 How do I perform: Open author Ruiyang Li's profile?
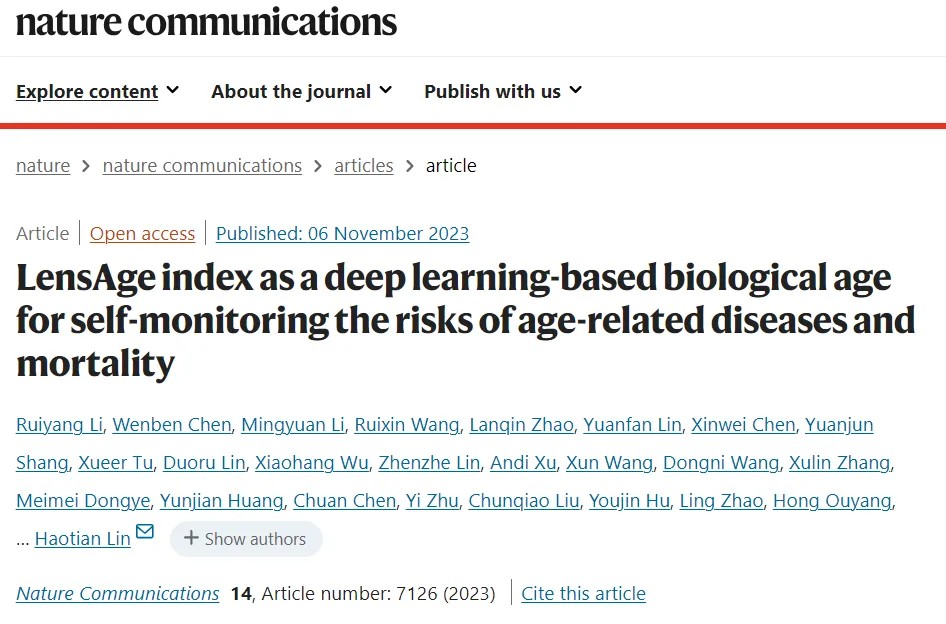pyautogui.click(x=59, y=425)
